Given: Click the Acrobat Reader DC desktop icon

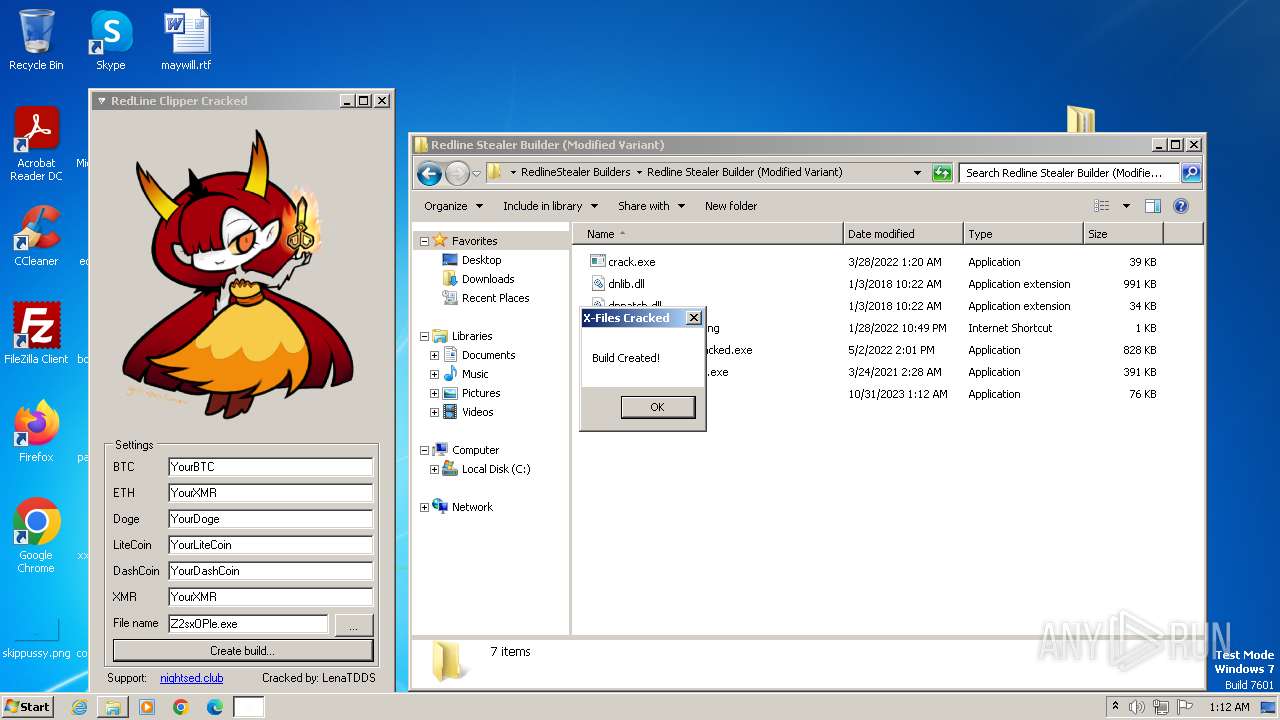Looking at the screenshot, I should 36,144.
